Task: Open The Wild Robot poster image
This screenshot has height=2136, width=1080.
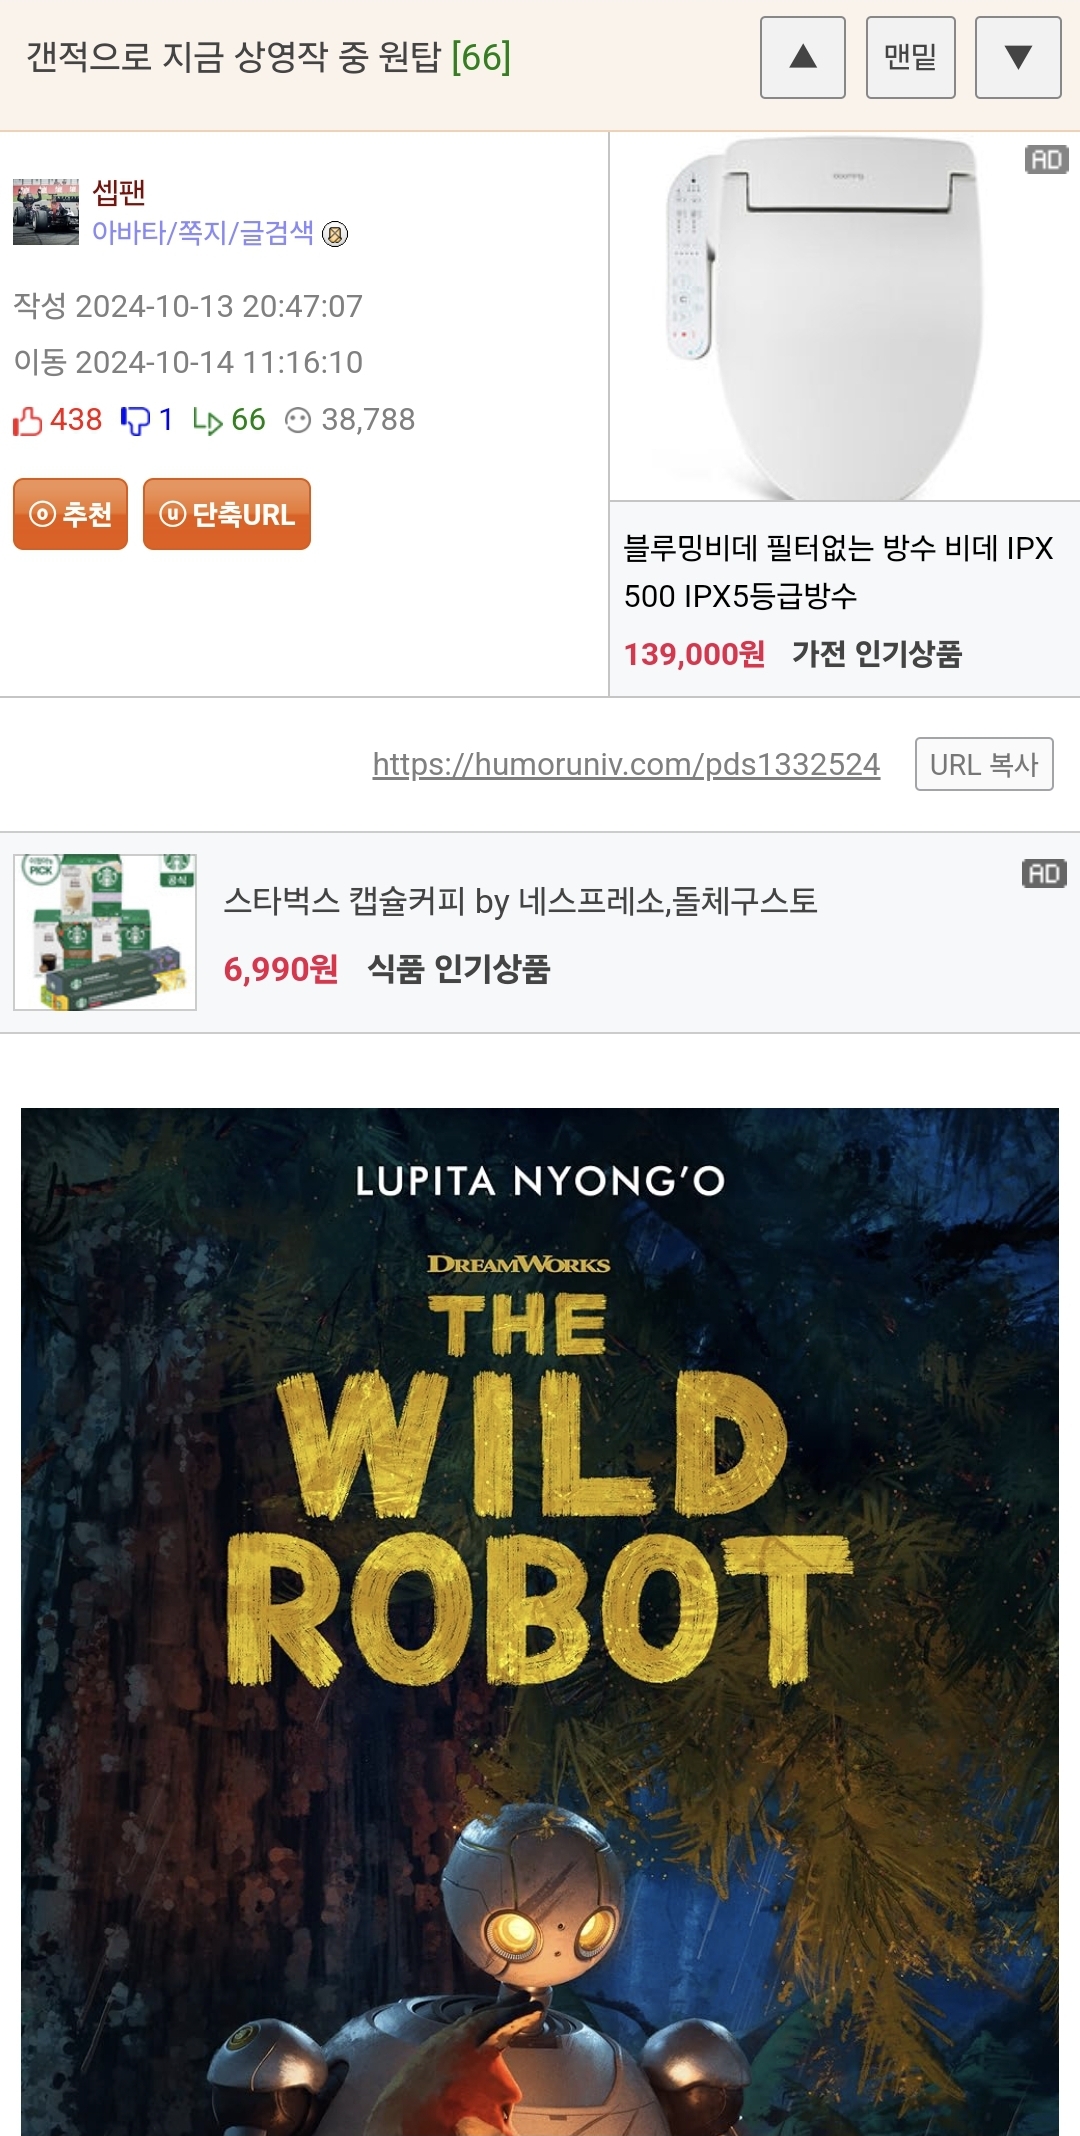Action: [x=540, y=1621]
